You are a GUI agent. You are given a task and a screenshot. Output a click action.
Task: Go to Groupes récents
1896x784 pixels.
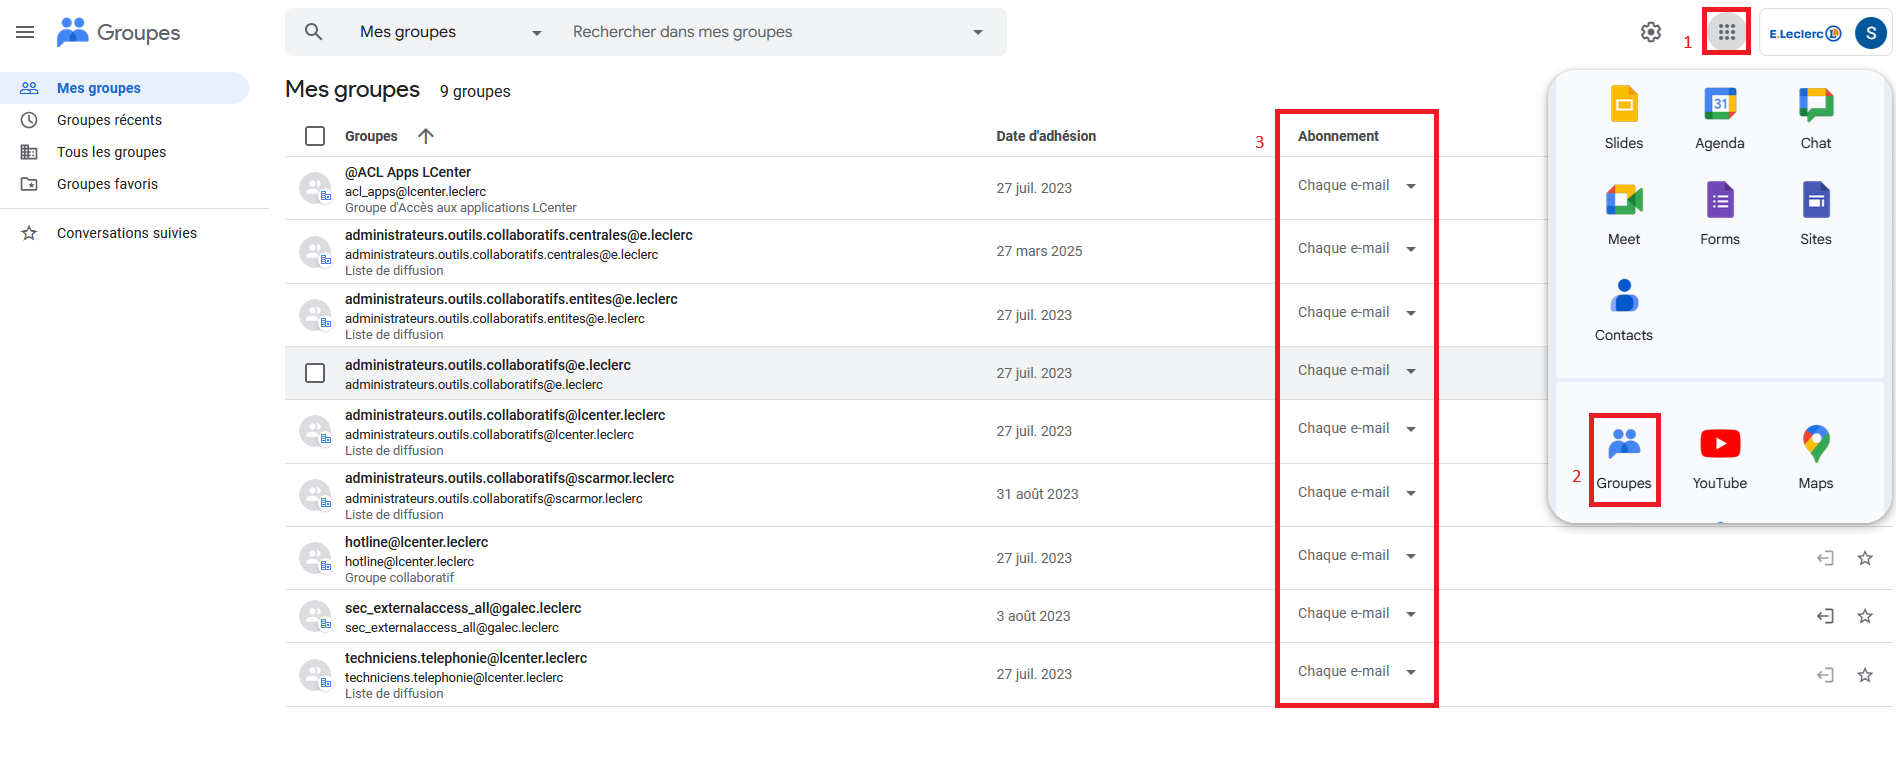109,120
